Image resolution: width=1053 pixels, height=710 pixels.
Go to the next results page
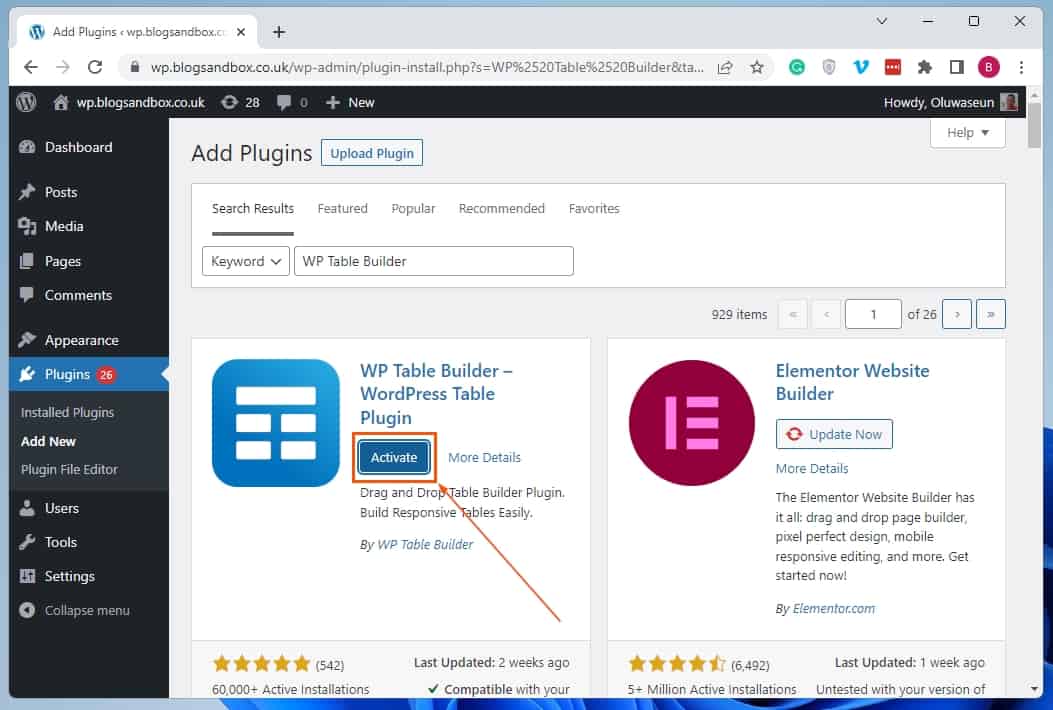(x=957, y=314)
